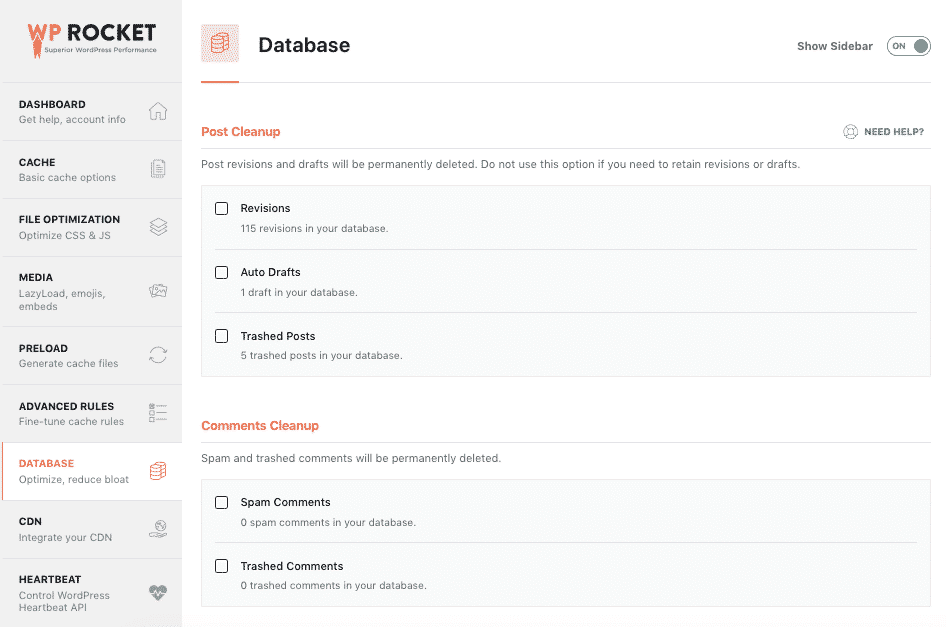Click the Preload circular-arrow icon

[158, 355]
